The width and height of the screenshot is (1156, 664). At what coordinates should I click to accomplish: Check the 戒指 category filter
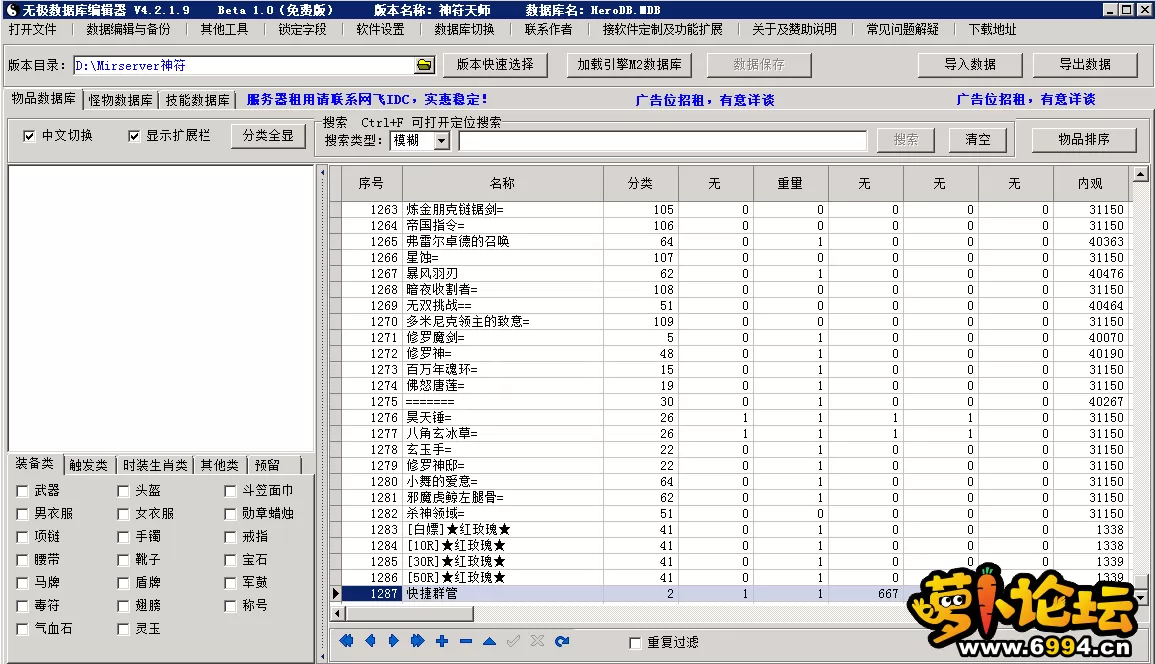230,537
